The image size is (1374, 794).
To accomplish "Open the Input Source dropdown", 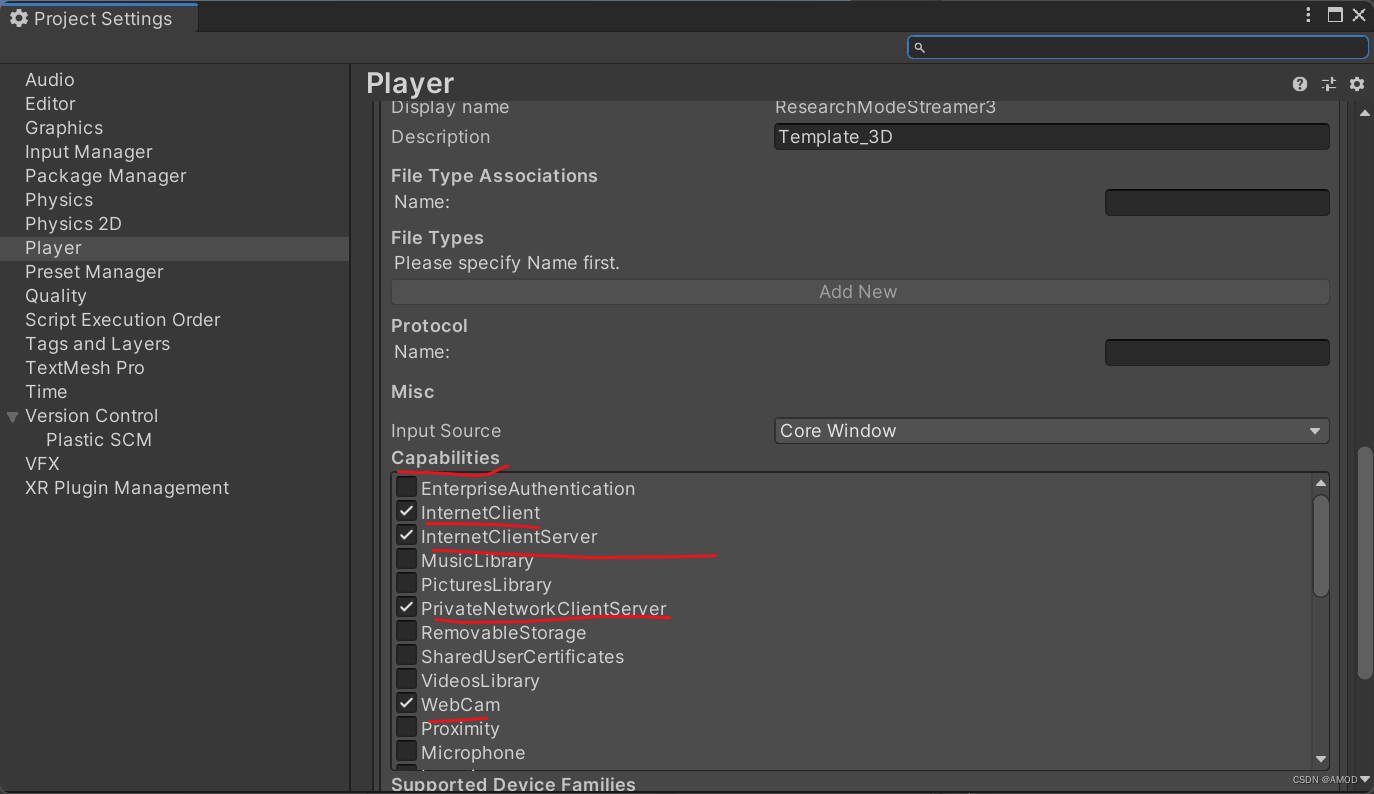I will coord(1050,430).
